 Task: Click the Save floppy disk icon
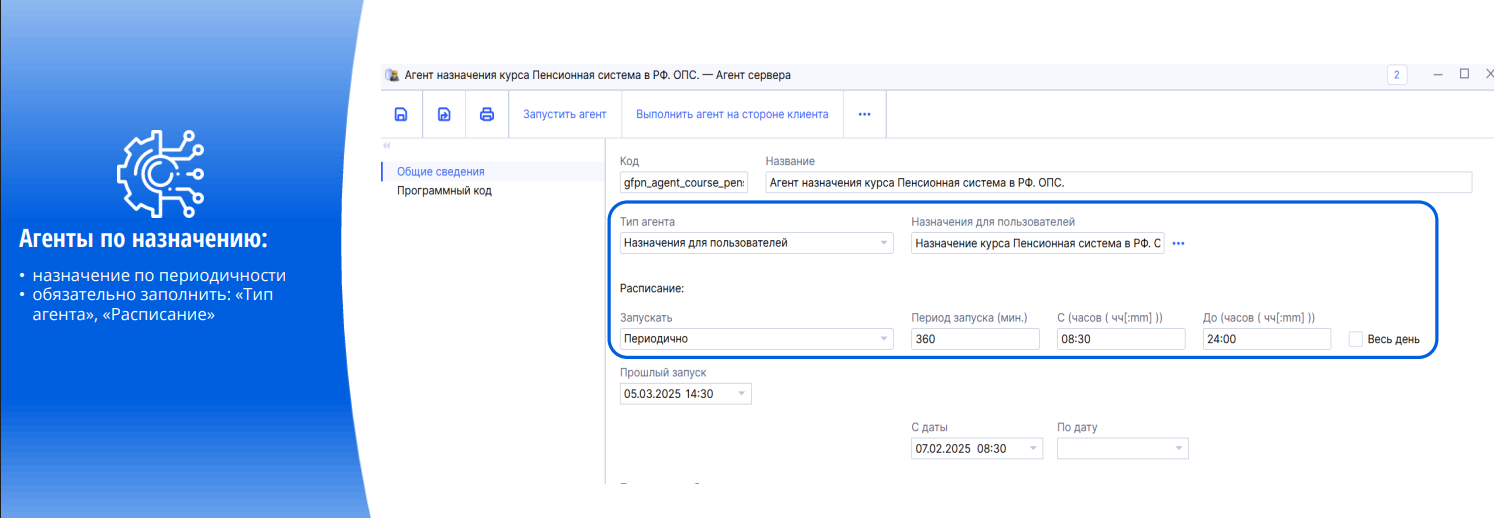pyautogui.click(x=401, y=114)
